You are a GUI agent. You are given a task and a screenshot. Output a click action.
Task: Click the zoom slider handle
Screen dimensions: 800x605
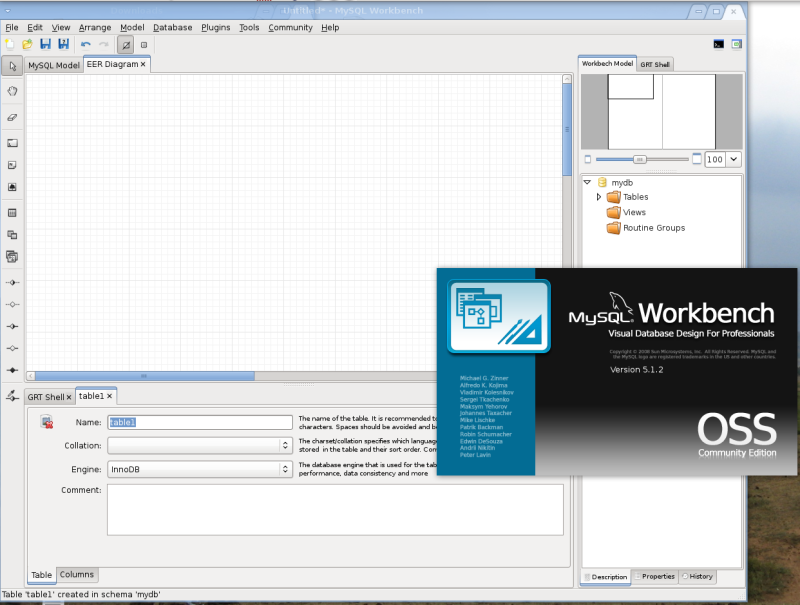[639, 160]
